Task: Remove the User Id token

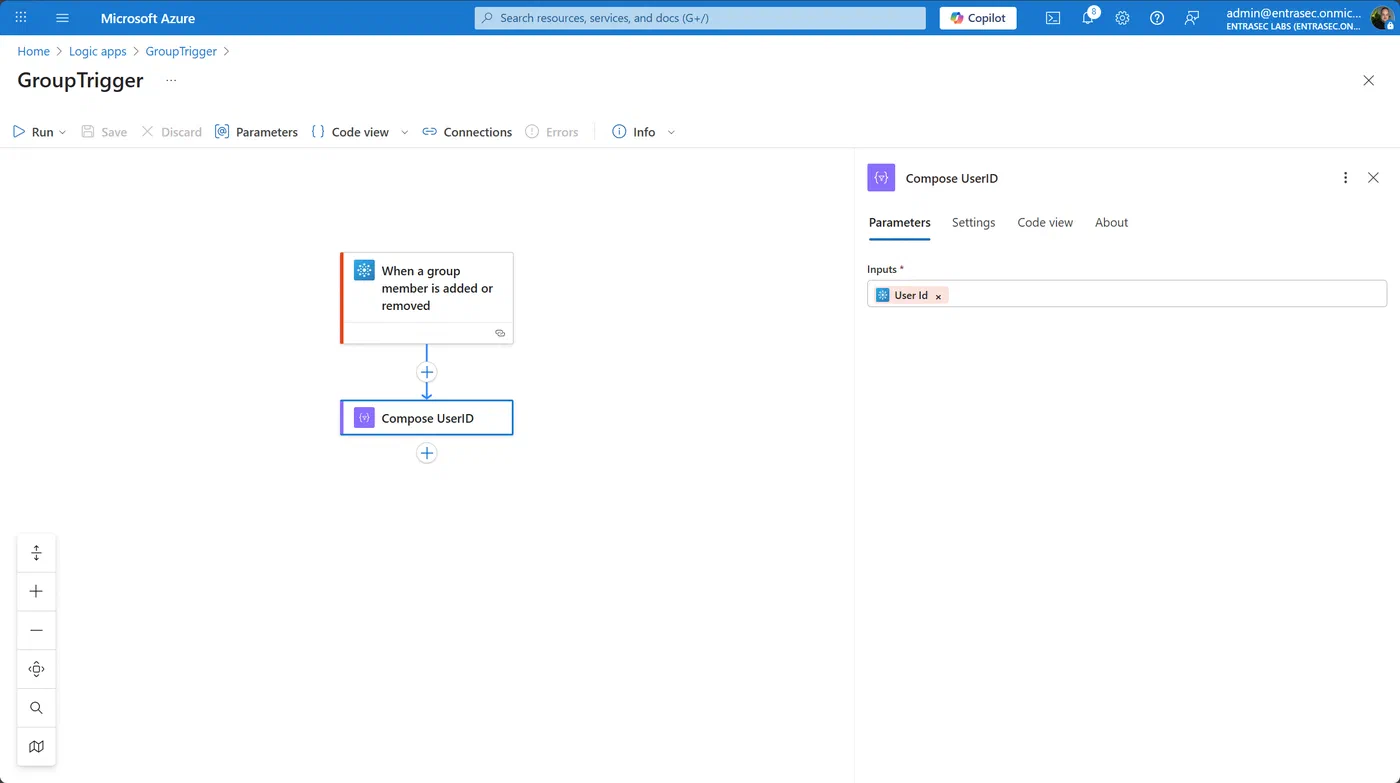Action: 938,296
